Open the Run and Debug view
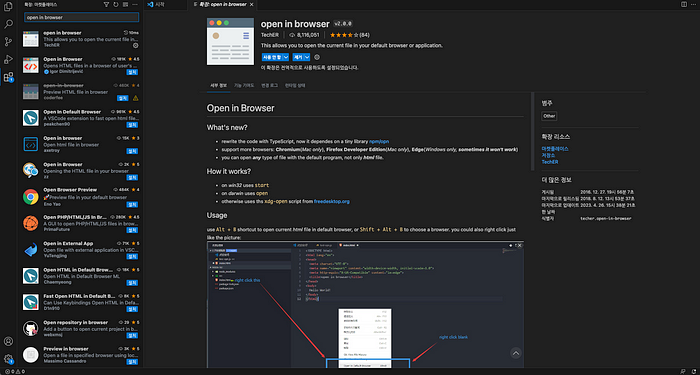 (8, 59)
